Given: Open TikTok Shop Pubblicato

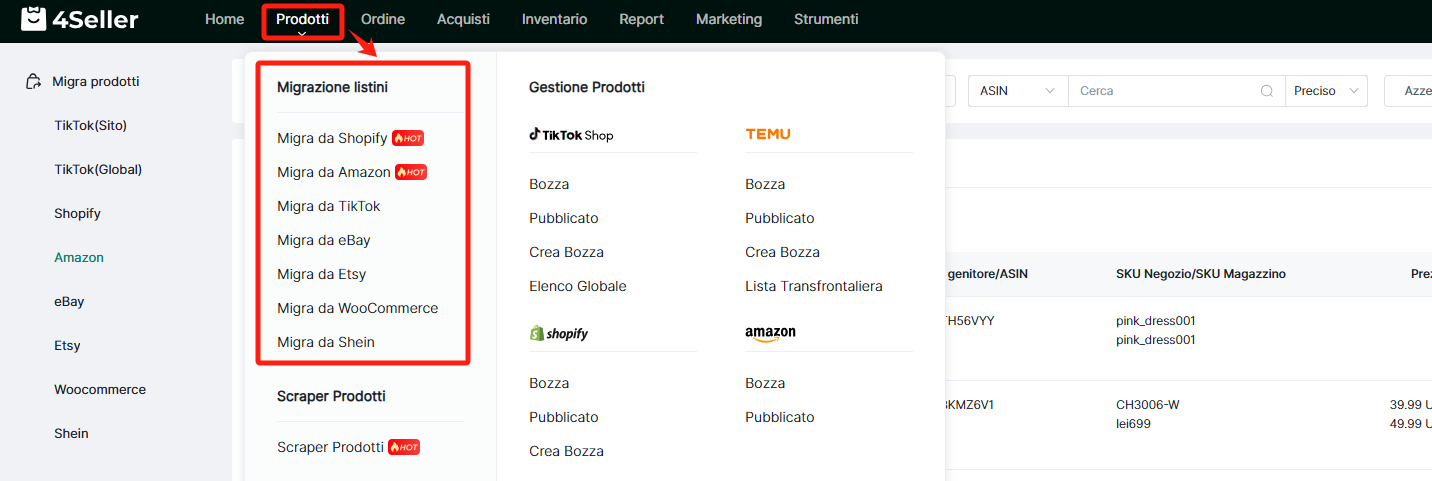Looking at the screenshot, I should [x=564, y=218].
